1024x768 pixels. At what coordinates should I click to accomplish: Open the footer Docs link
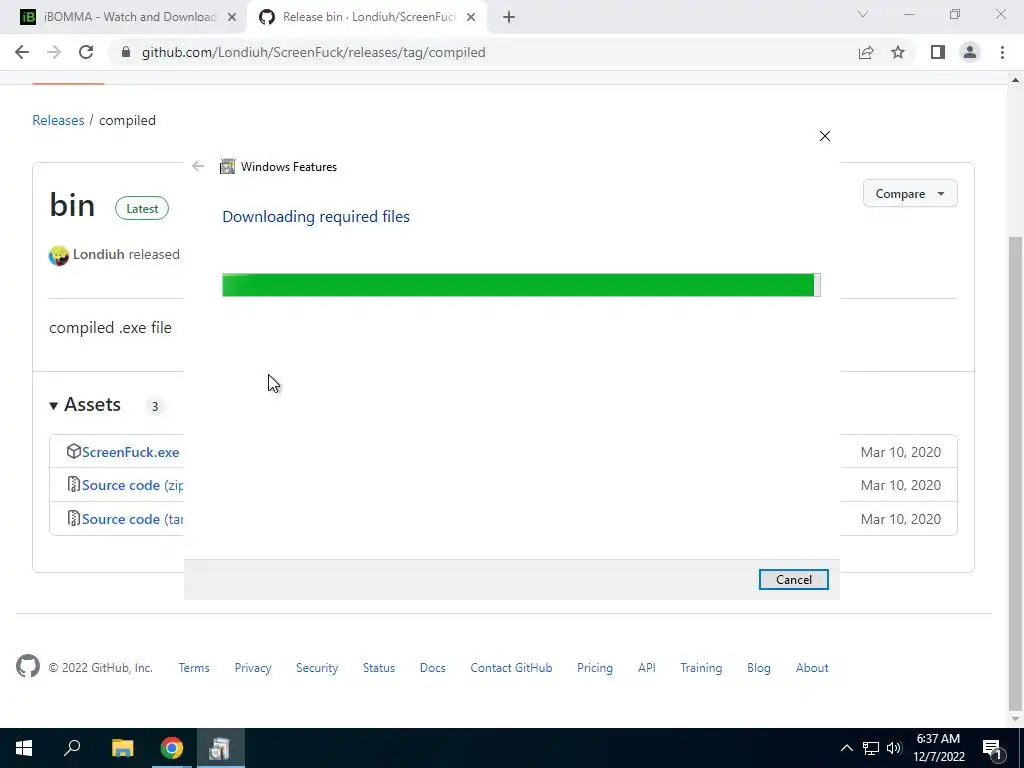click(432, 667)
